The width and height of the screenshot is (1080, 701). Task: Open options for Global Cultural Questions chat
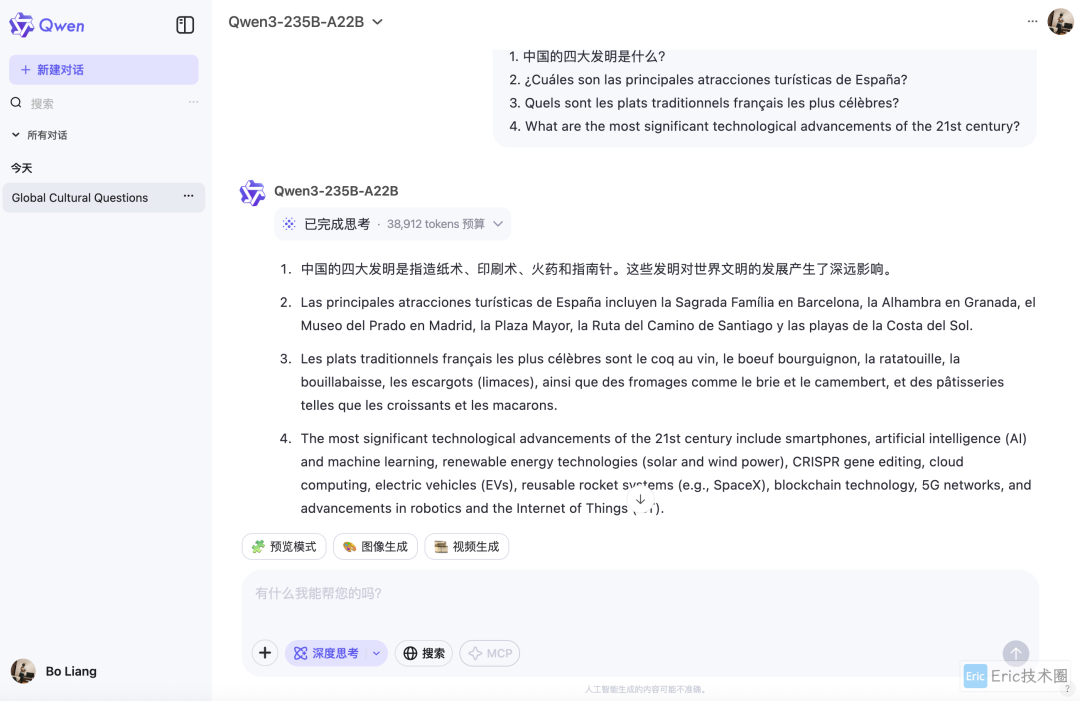coord(188,196)
